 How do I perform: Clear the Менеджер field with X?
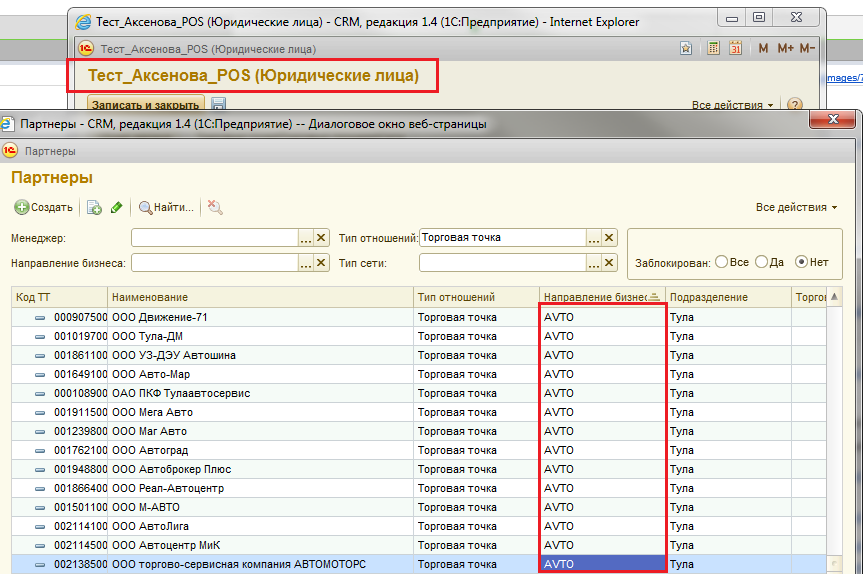click(x=321, y=238)
